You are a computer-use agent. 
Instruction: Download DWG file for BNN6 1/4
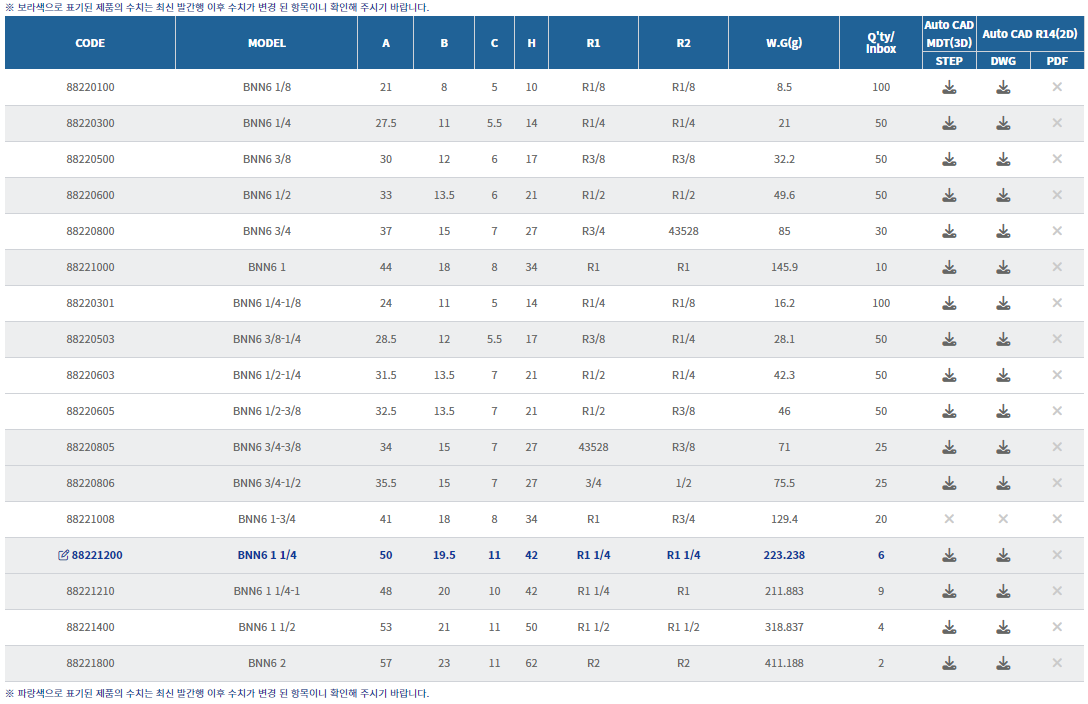tap(1003, 123)
